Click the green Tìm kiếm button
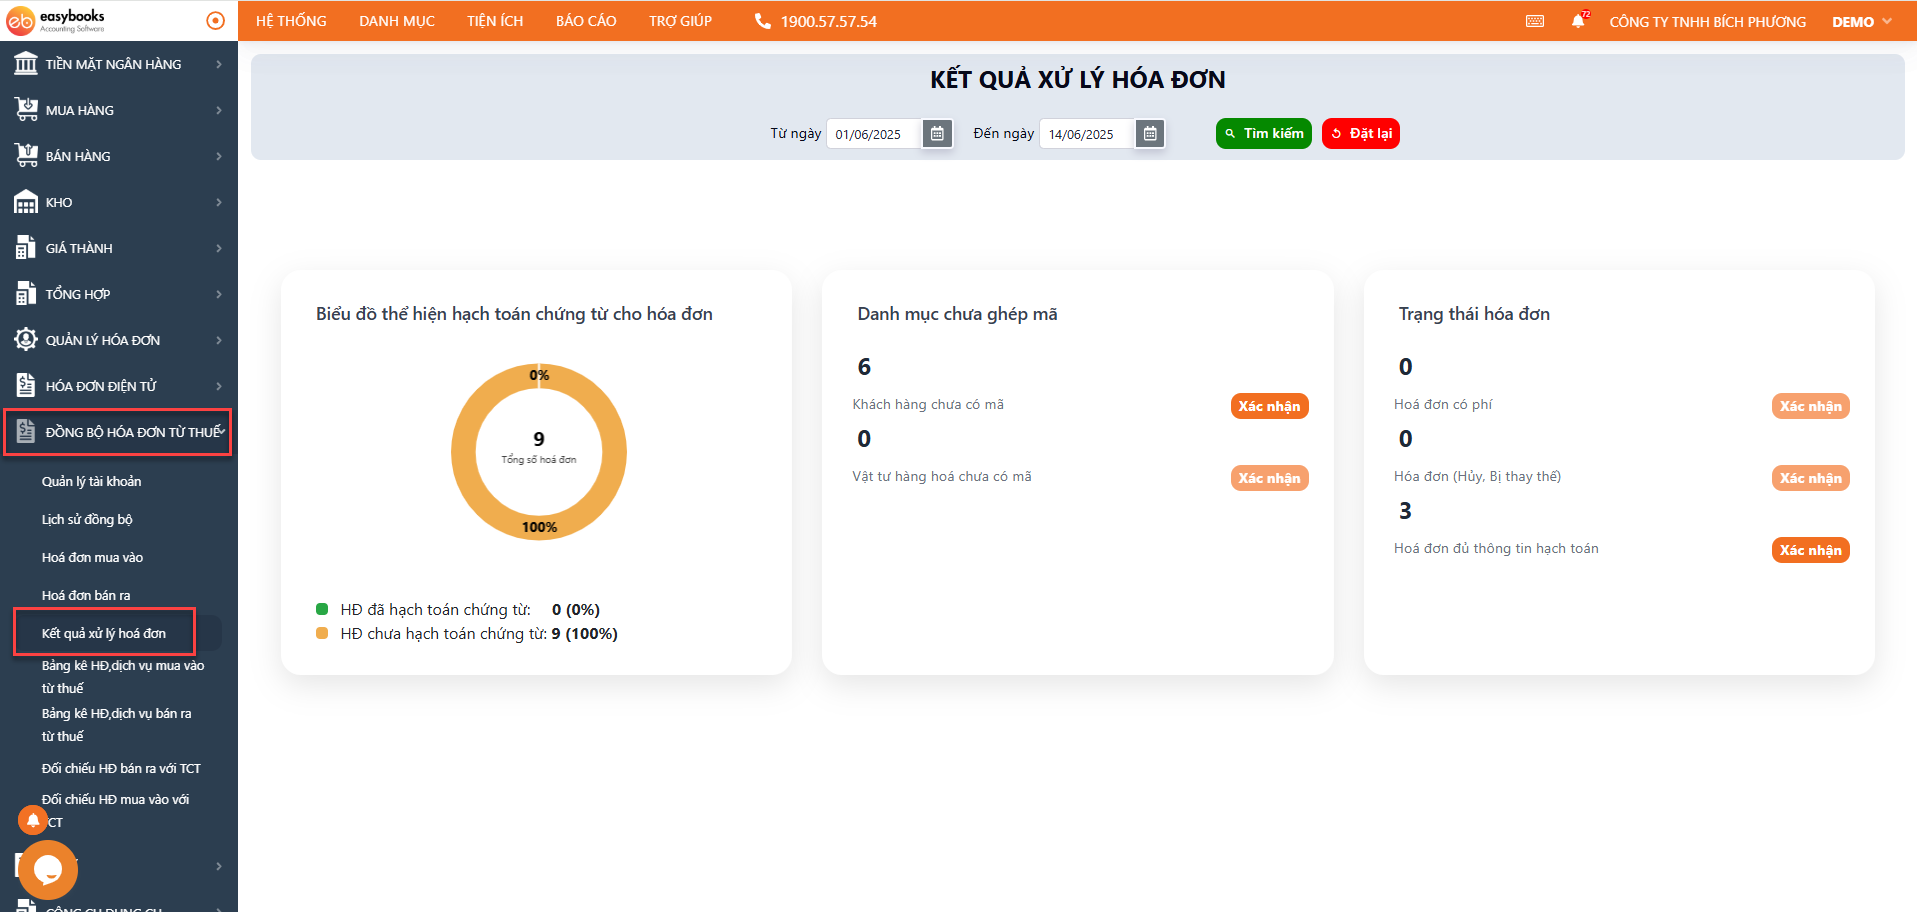 [x=1264, y=133]
